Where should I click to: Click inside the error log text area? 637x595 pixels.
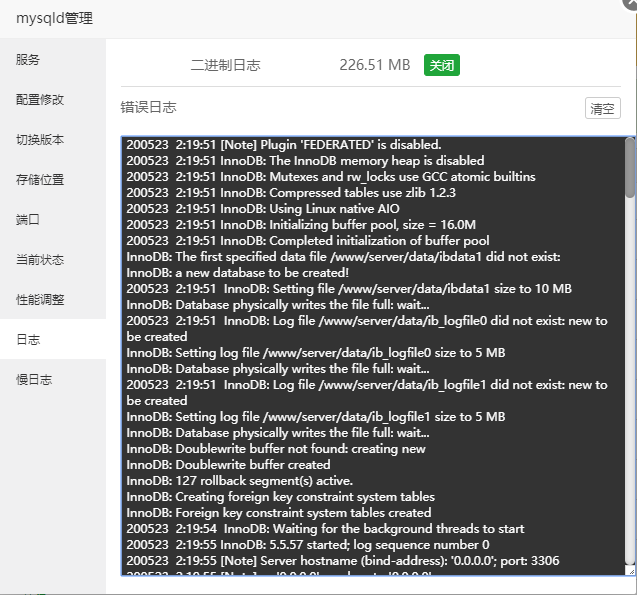370,350
